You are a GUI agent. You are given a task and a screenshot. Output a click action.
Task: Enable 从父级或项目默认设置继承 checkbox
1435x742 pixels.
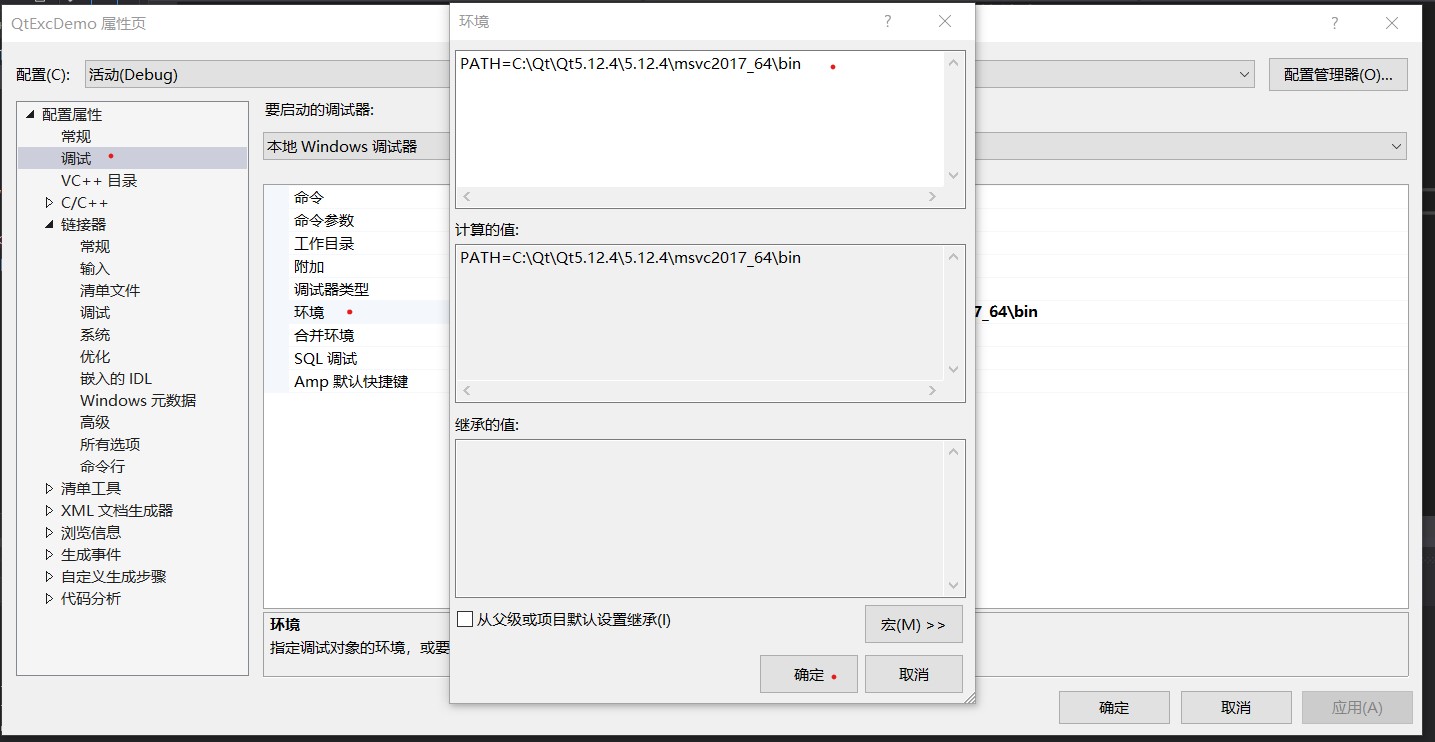point(464,619)
